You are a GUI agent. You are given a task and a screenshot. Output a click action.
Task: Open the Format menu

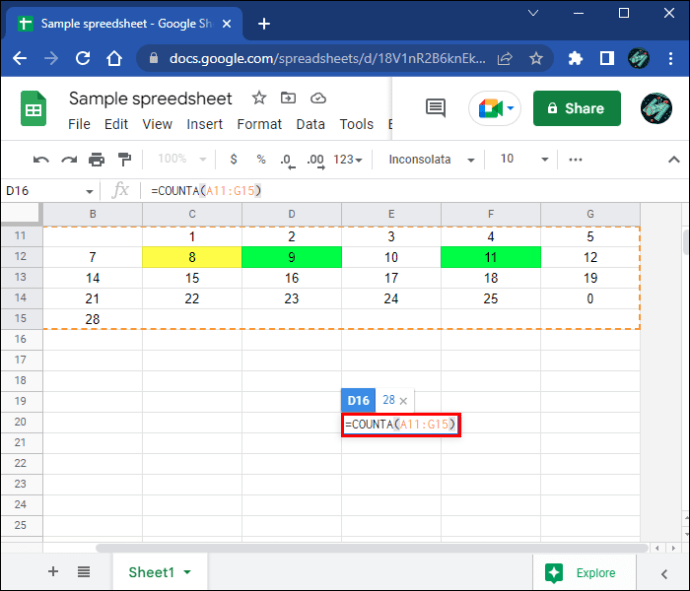pos(259,125)
